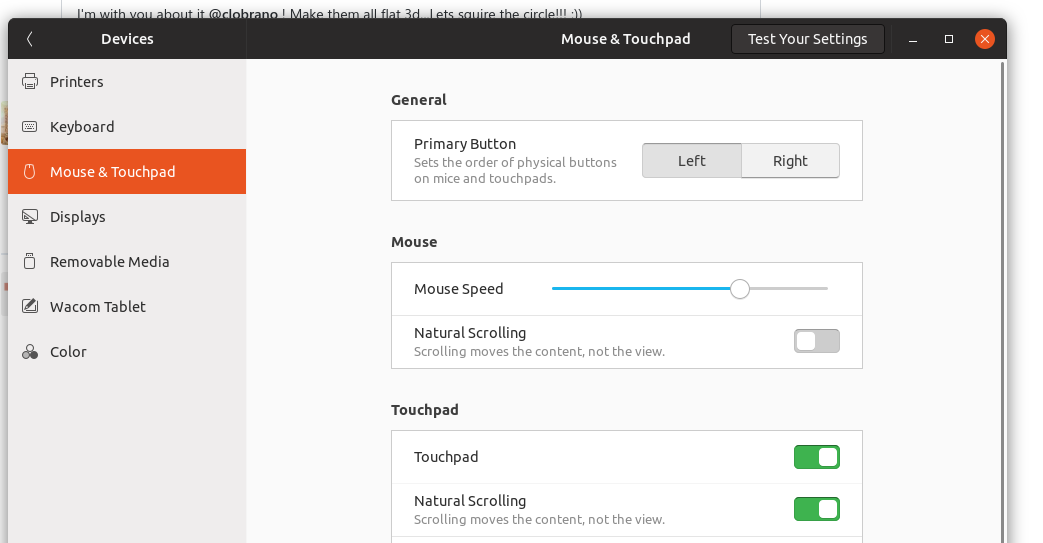The width and height of the screenshot is (1043, 543).
Task: Click the Wacom Tablet pen icon
Action: tap(30, 306)
